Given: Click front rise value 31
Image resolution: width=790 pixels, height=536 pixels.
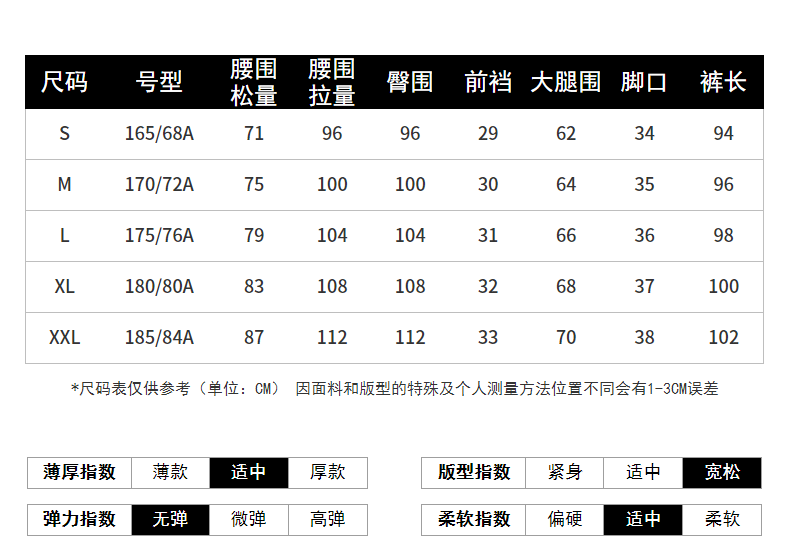Looking at the screenshot, I should 488,235.
